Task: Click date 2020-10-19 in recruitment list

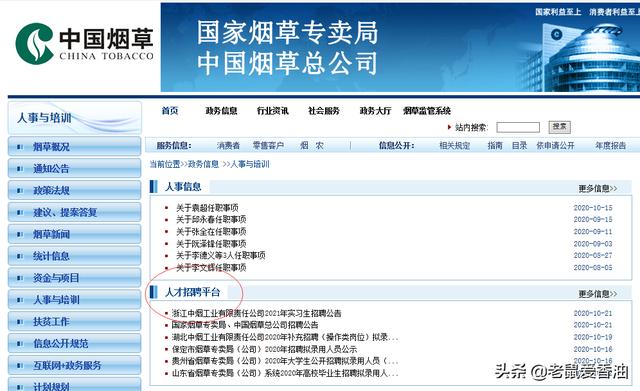Action: click(593, 337)
